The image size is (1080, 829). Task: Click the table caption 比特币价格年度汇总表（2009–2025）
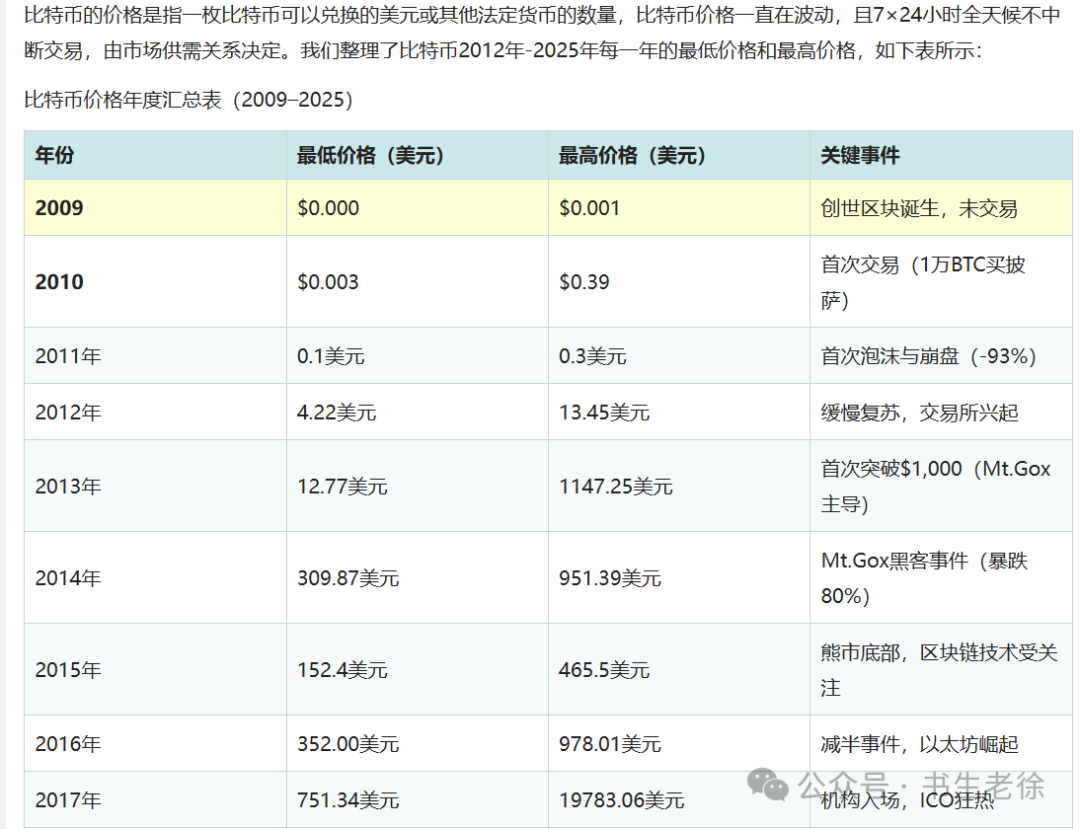pyautogui.click(x=189, y=100)
